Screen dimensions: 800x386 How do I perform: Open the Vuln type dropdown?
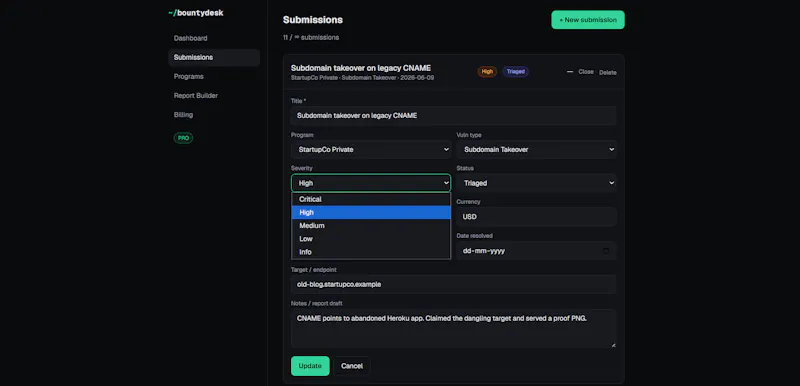pyautogui.click(x=536, y=149)
